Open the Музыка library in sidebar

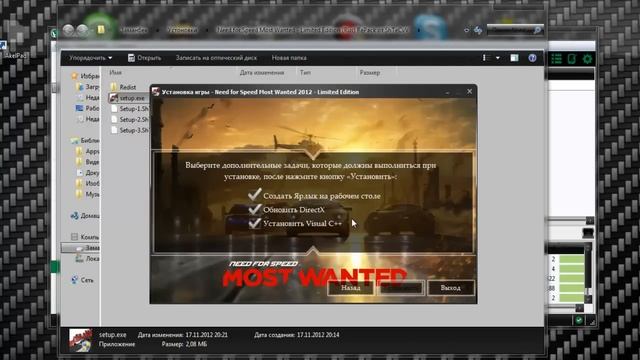[x=87, y=194]
